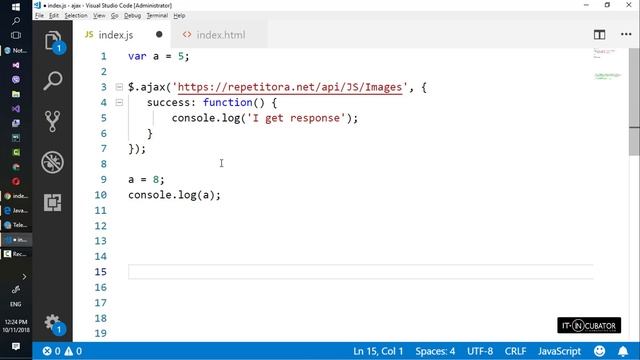Screen dimensions: 640x360
Task: Open the Debug menu
Action: pos(132,16)
